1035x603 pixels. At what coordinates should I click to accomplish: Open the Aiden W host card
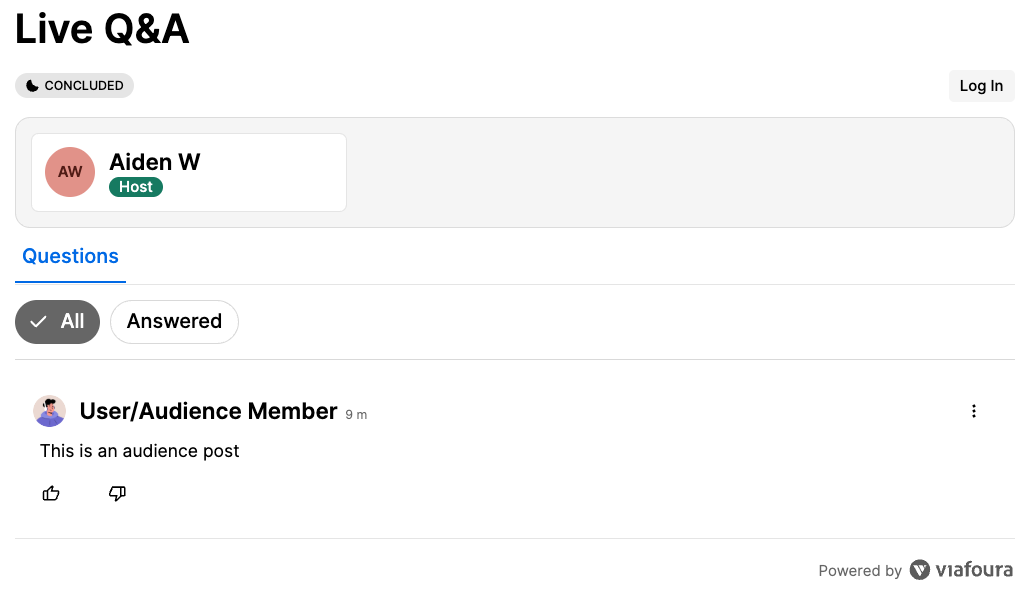click(x=189, y=172)
